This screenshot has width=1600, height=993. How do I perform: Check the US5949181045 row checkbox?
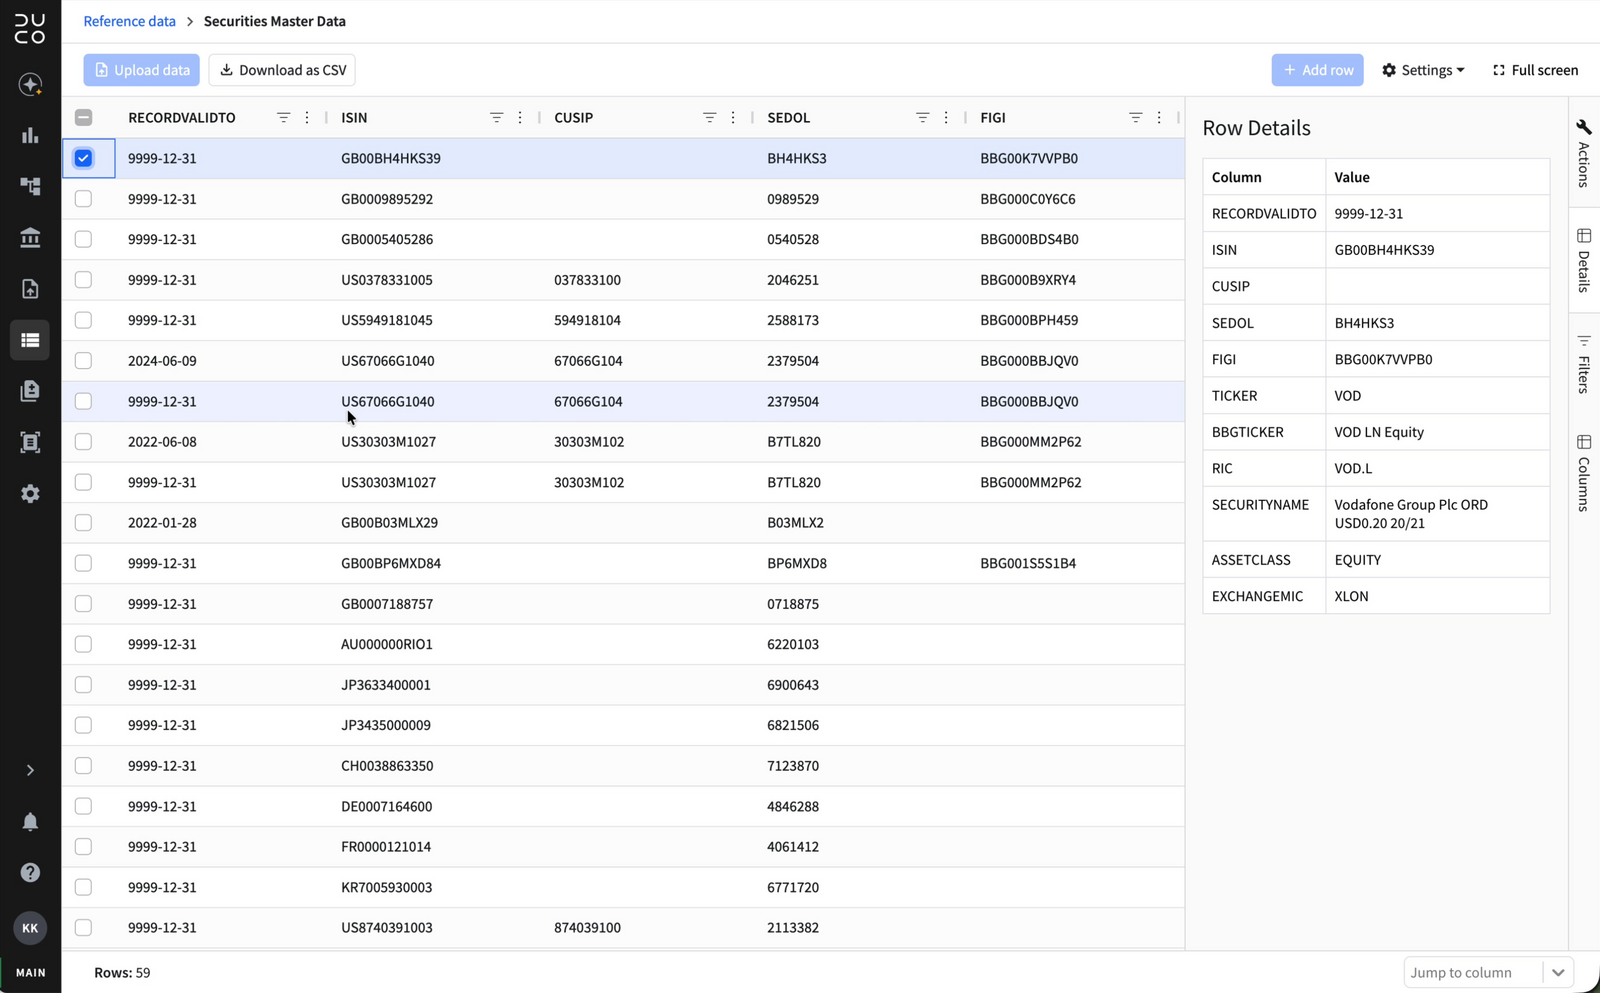coord(83,320)
